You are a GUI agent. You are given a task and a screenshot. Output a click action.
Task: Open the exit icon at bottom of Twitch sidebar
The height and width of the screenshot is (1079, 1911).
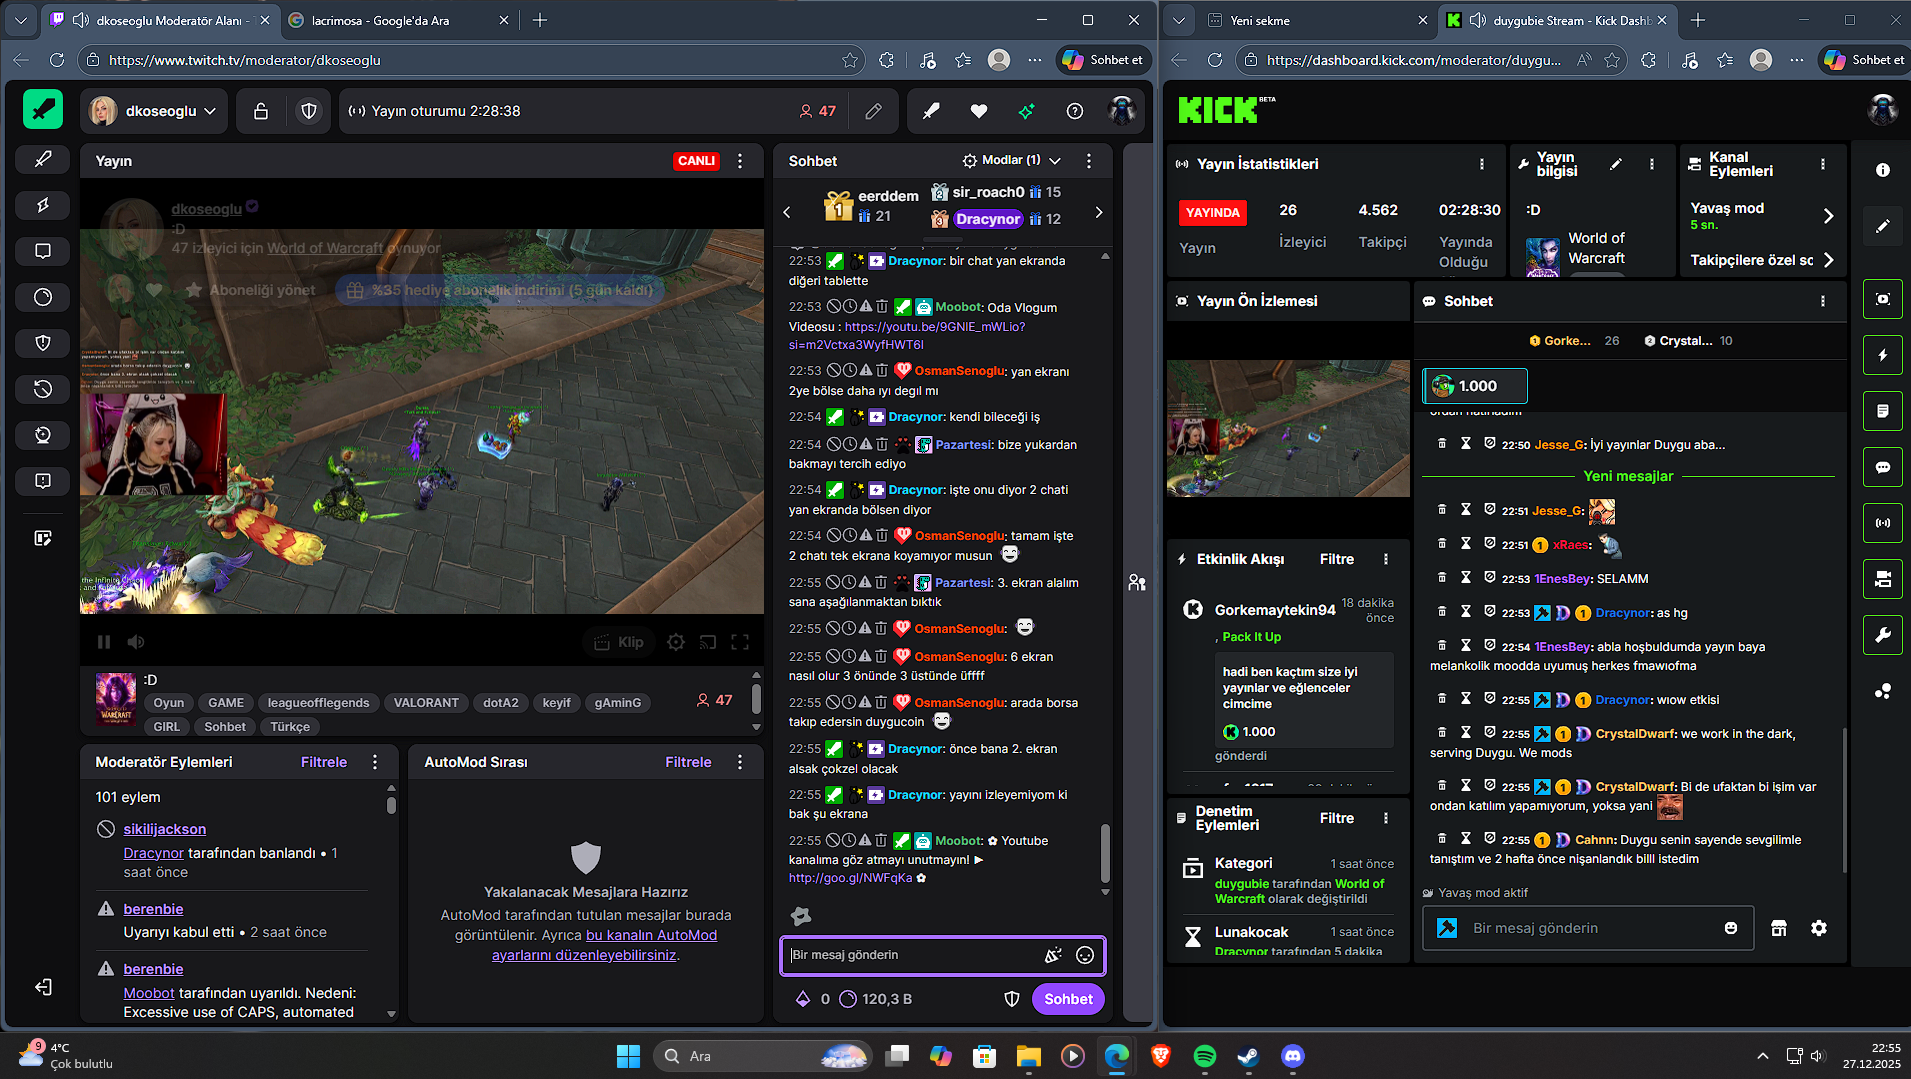43,987
